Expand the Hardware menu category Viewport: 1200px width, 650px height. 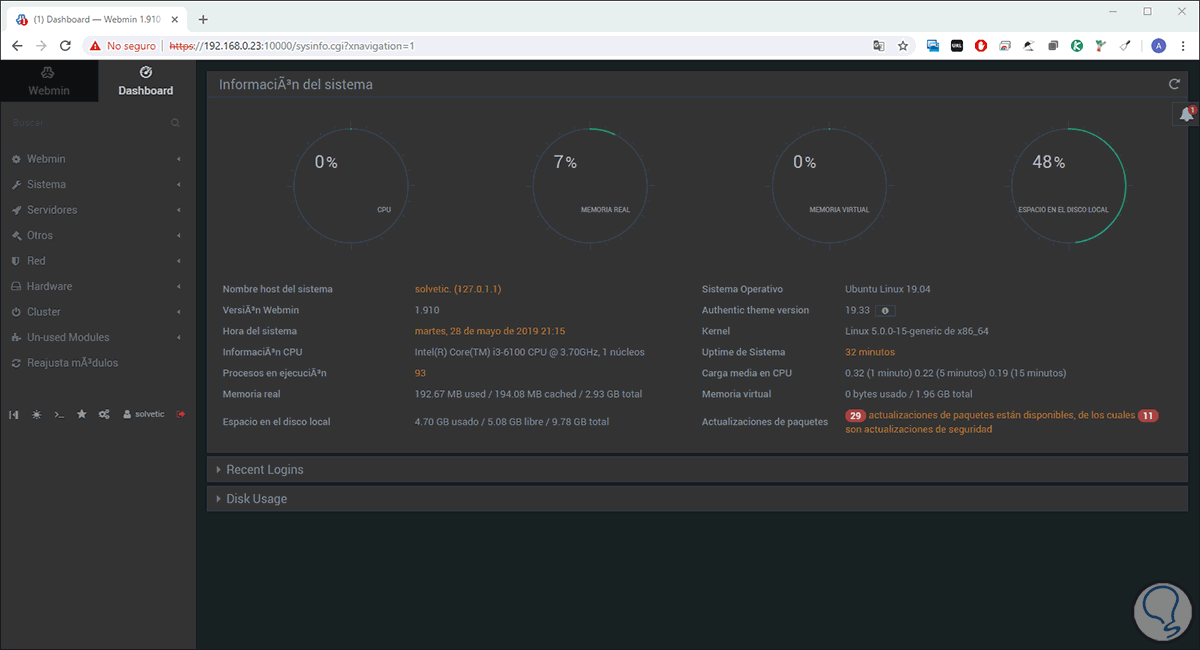pyautogui.click(x=97, y=286)
